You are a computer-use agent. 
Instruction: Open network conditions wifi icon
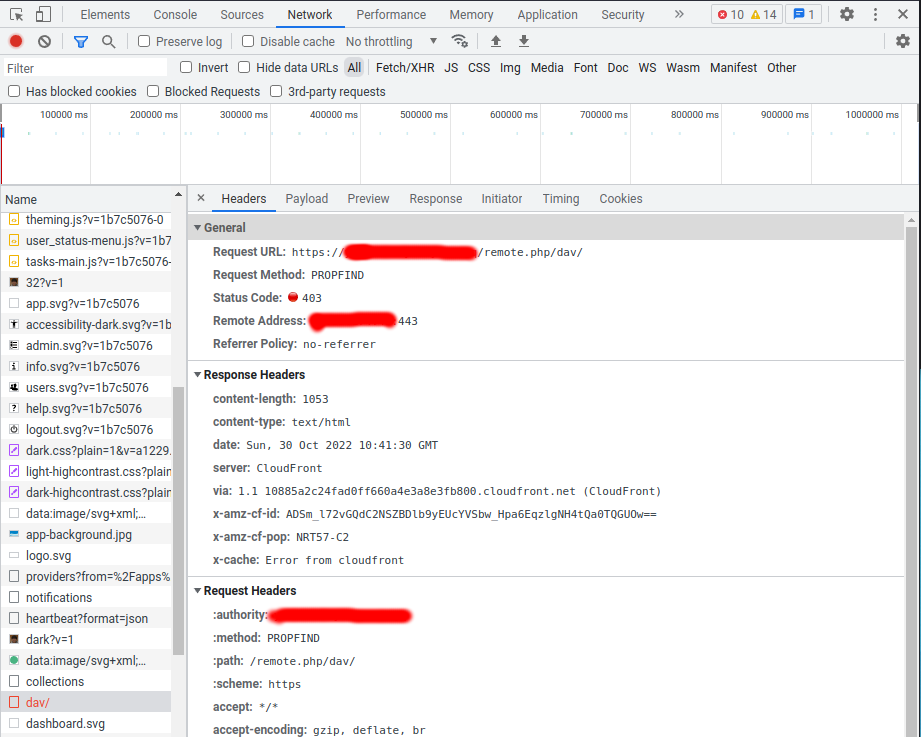tap(459, 41)
